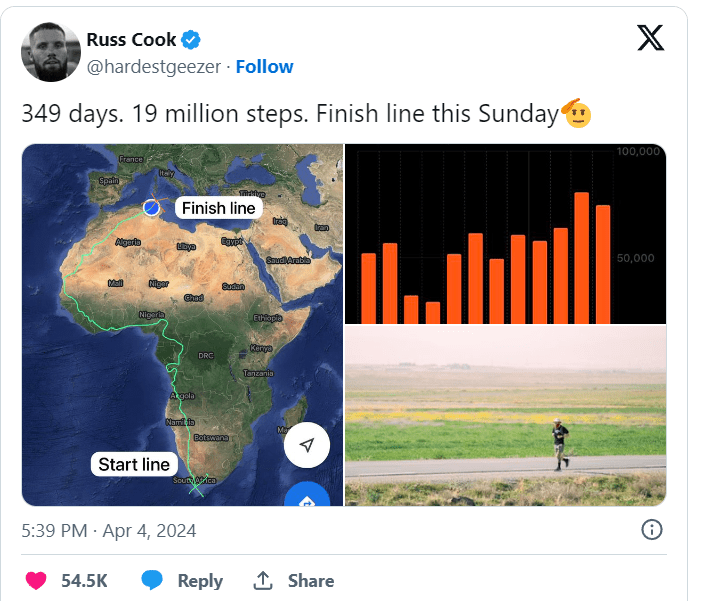Open the runner on road photo
This screenshot has height=601, width=717.
505,415
